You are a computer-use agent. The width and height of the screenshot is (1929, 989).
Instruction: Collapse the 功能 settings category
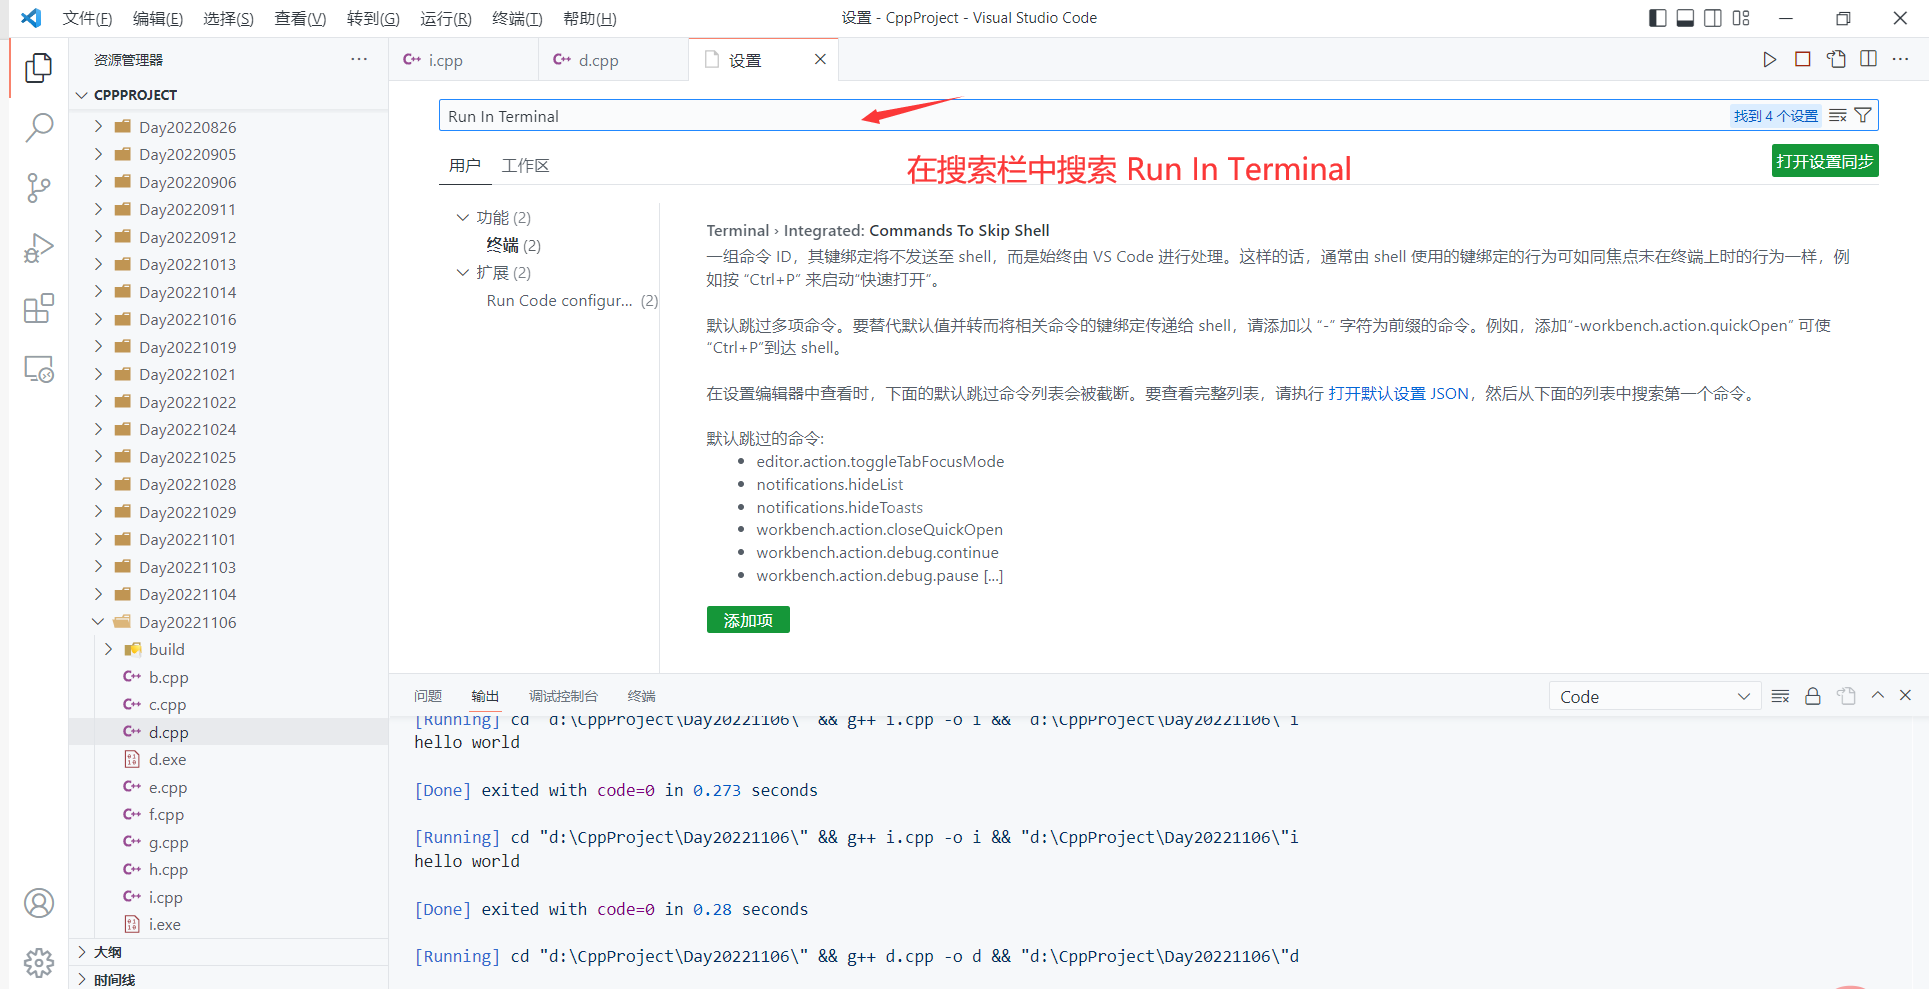[x=462, y=217]
